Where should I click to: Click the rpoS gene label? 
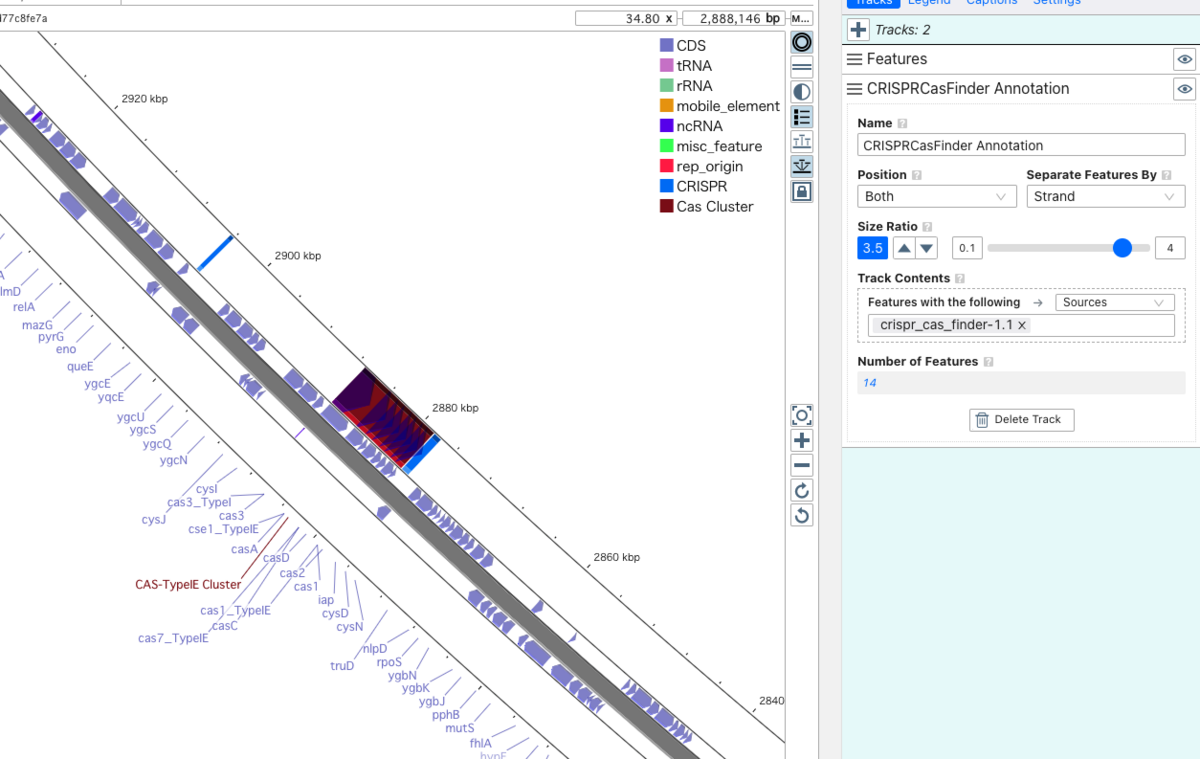[389, 662]
